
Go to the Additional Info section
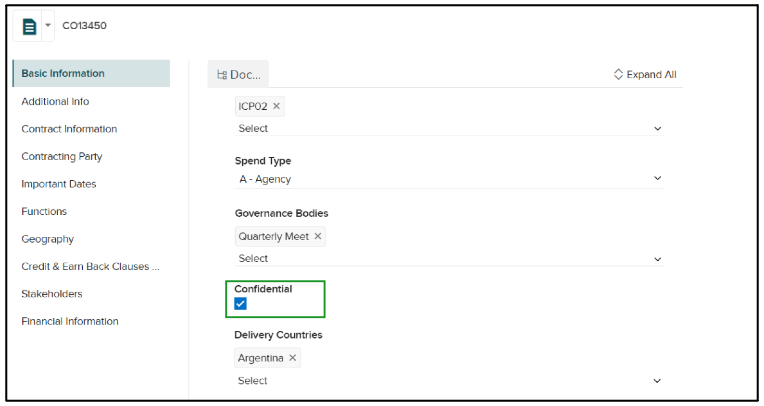[55, 101]
